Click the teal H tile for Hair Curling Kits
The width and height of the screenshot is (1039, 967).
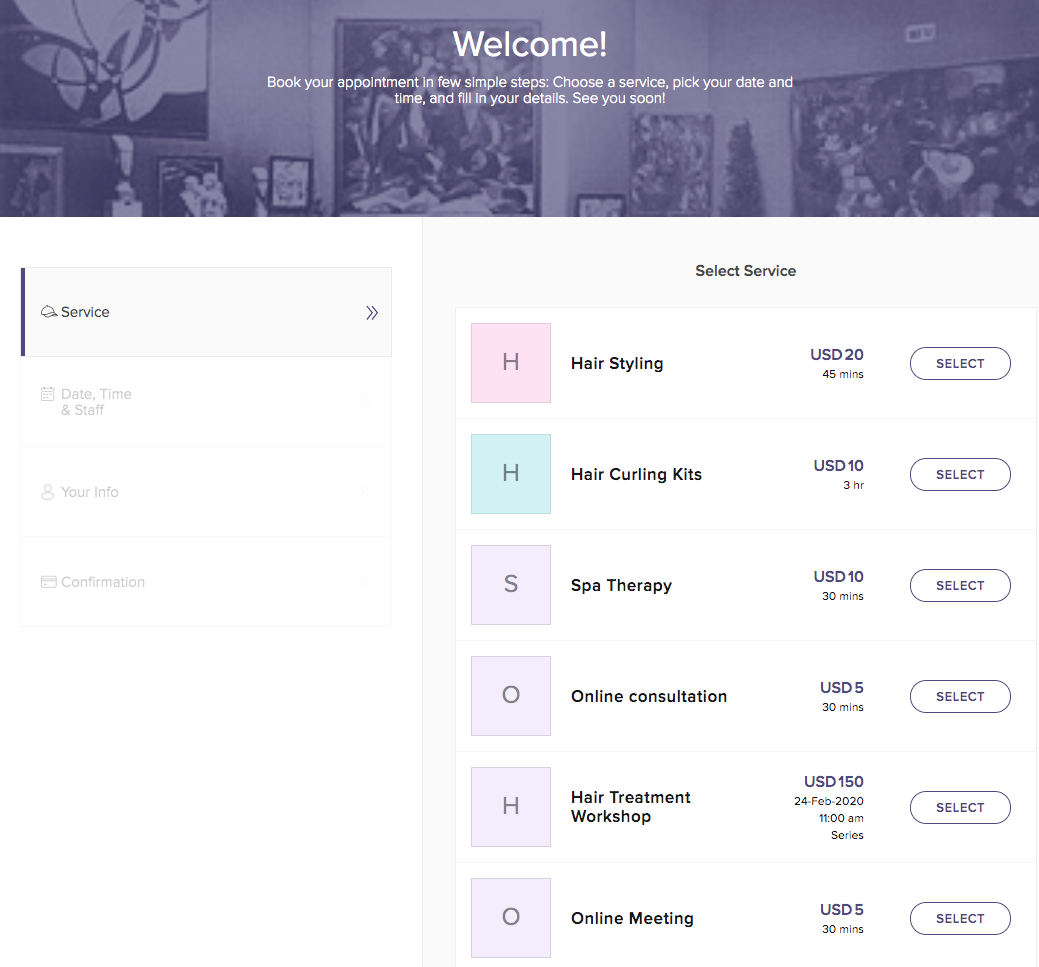[511, 474]
